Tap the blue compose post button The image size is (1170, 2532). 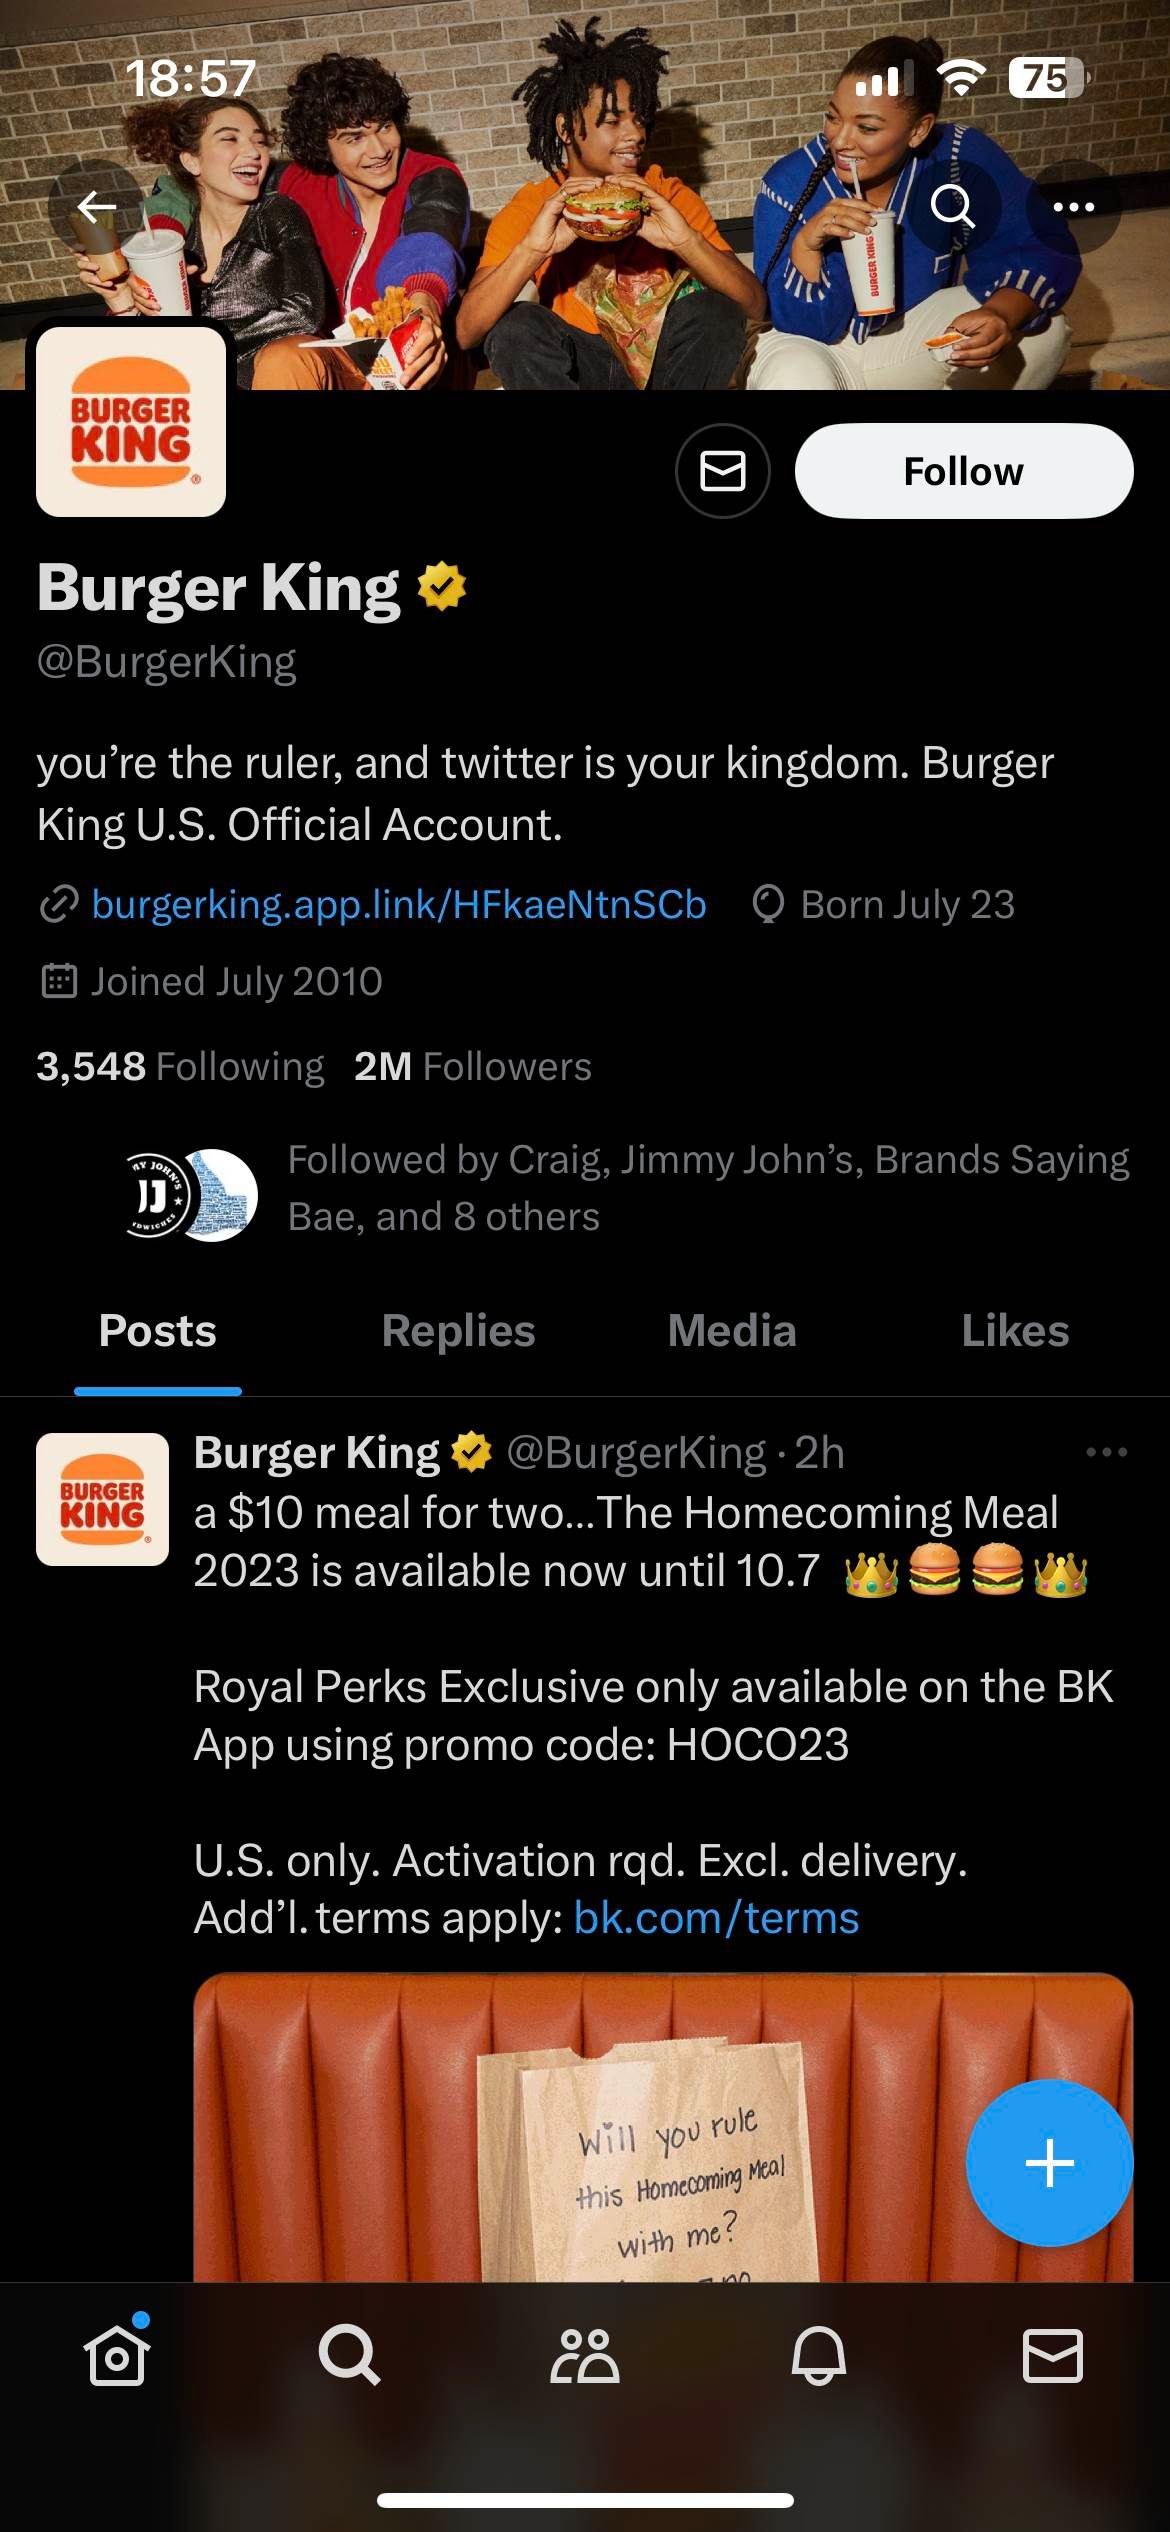coord(1049,2162)
